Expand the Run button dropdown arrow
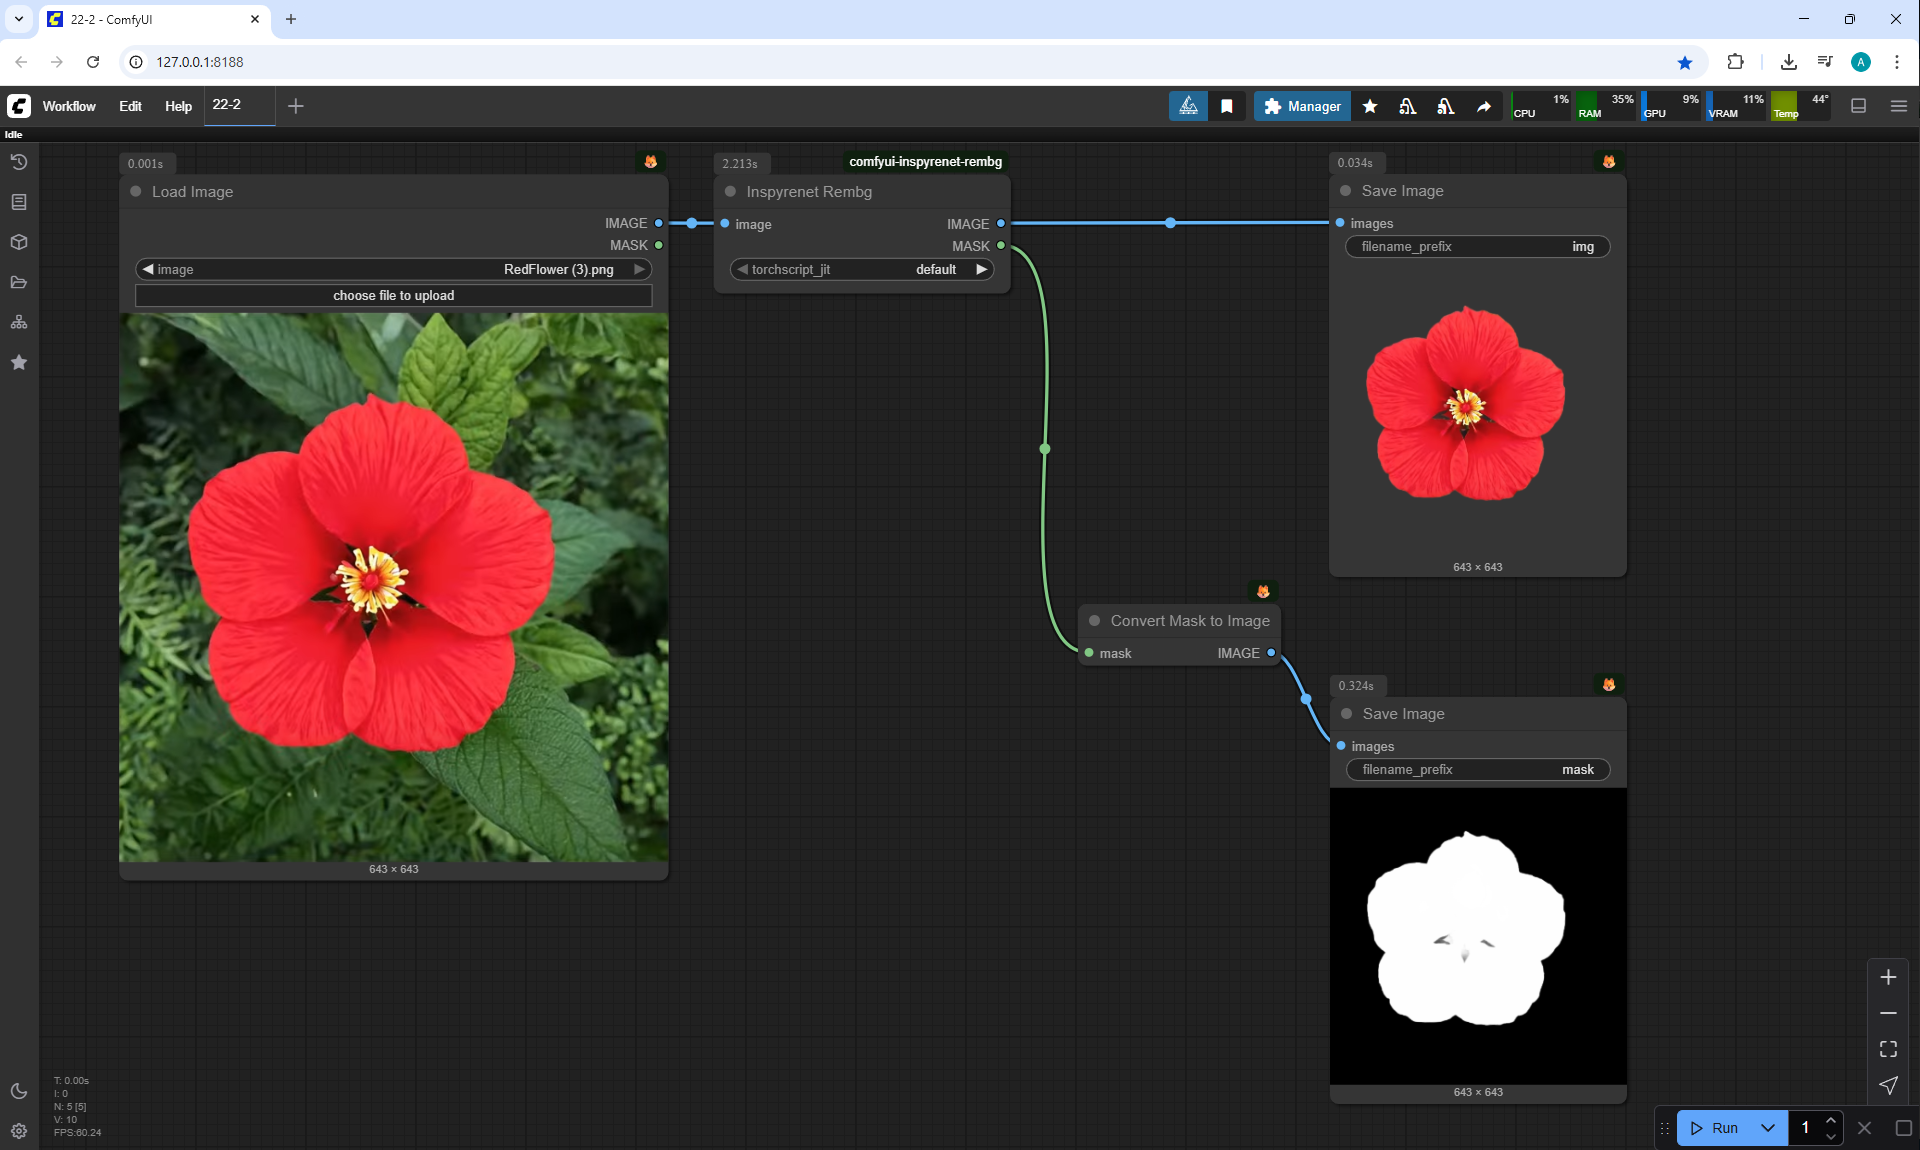The width and height of the screenshot is (1920, 1150). click(1768, 1128)
